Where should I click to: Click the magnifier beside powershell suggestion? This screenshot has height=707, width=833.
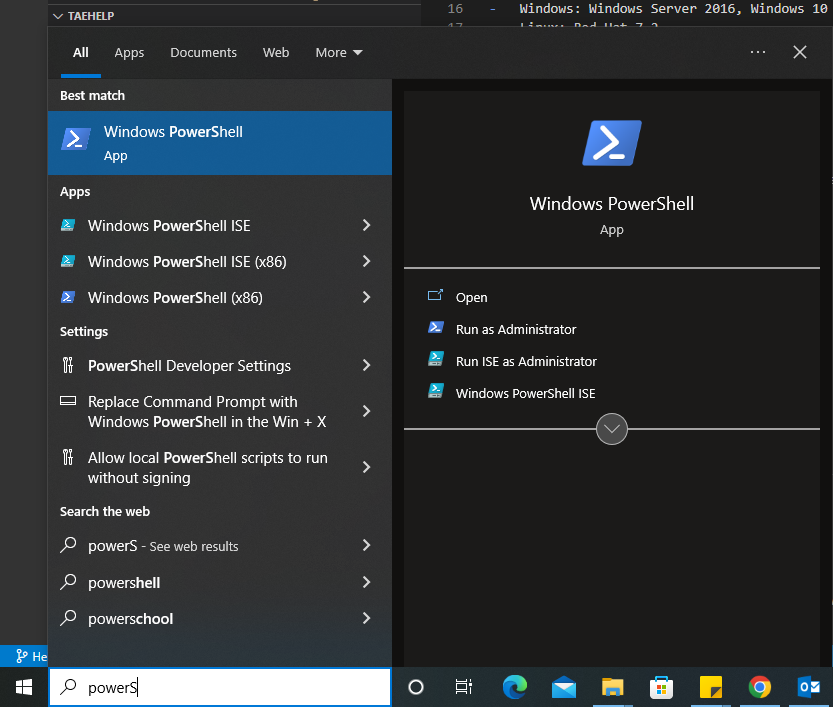(x=69, y=582)
